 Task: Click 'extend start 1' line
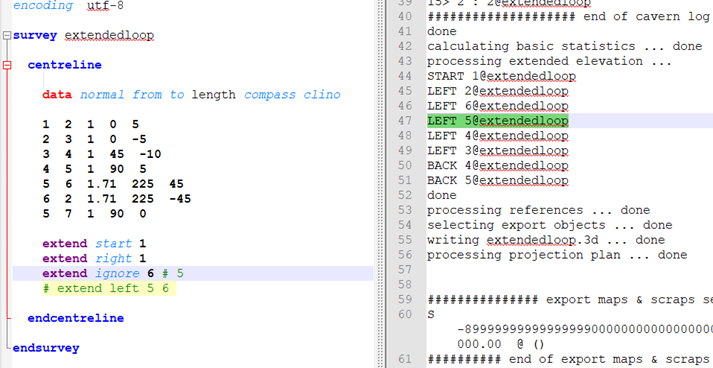(94, 244)
